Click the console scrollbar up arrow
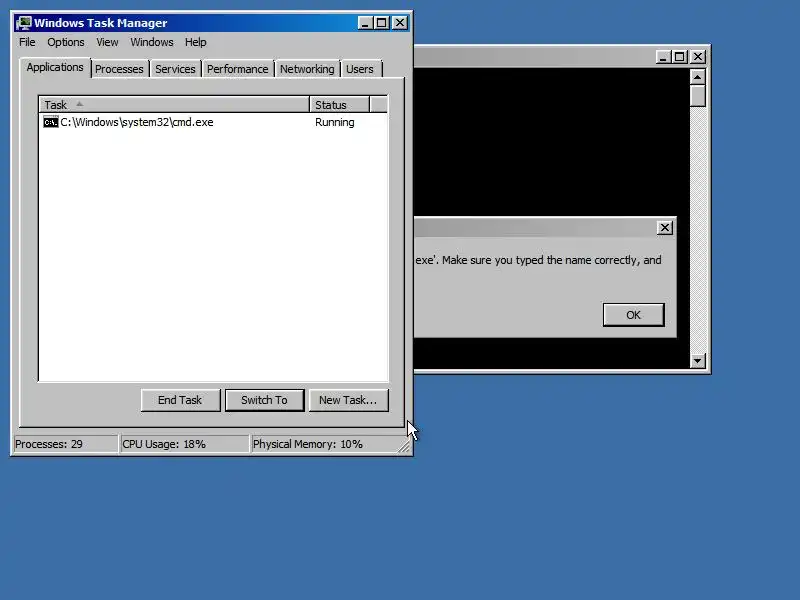The image size is (800, 600). 697,77
